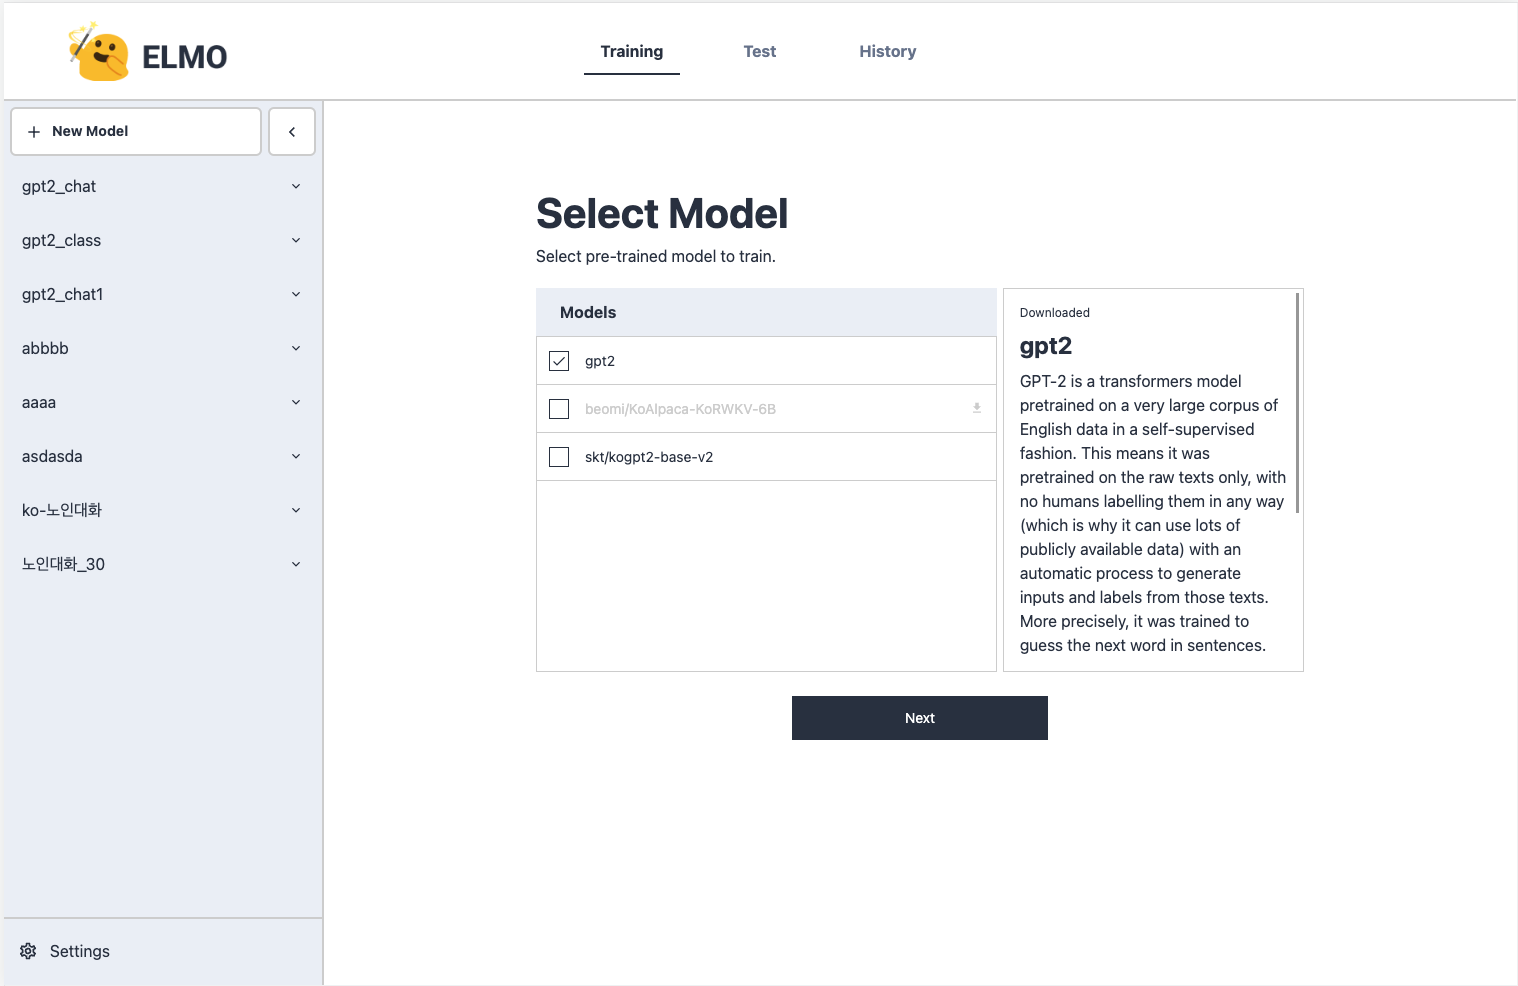Click the chevron icon beside aaaa

click(295, 402)
